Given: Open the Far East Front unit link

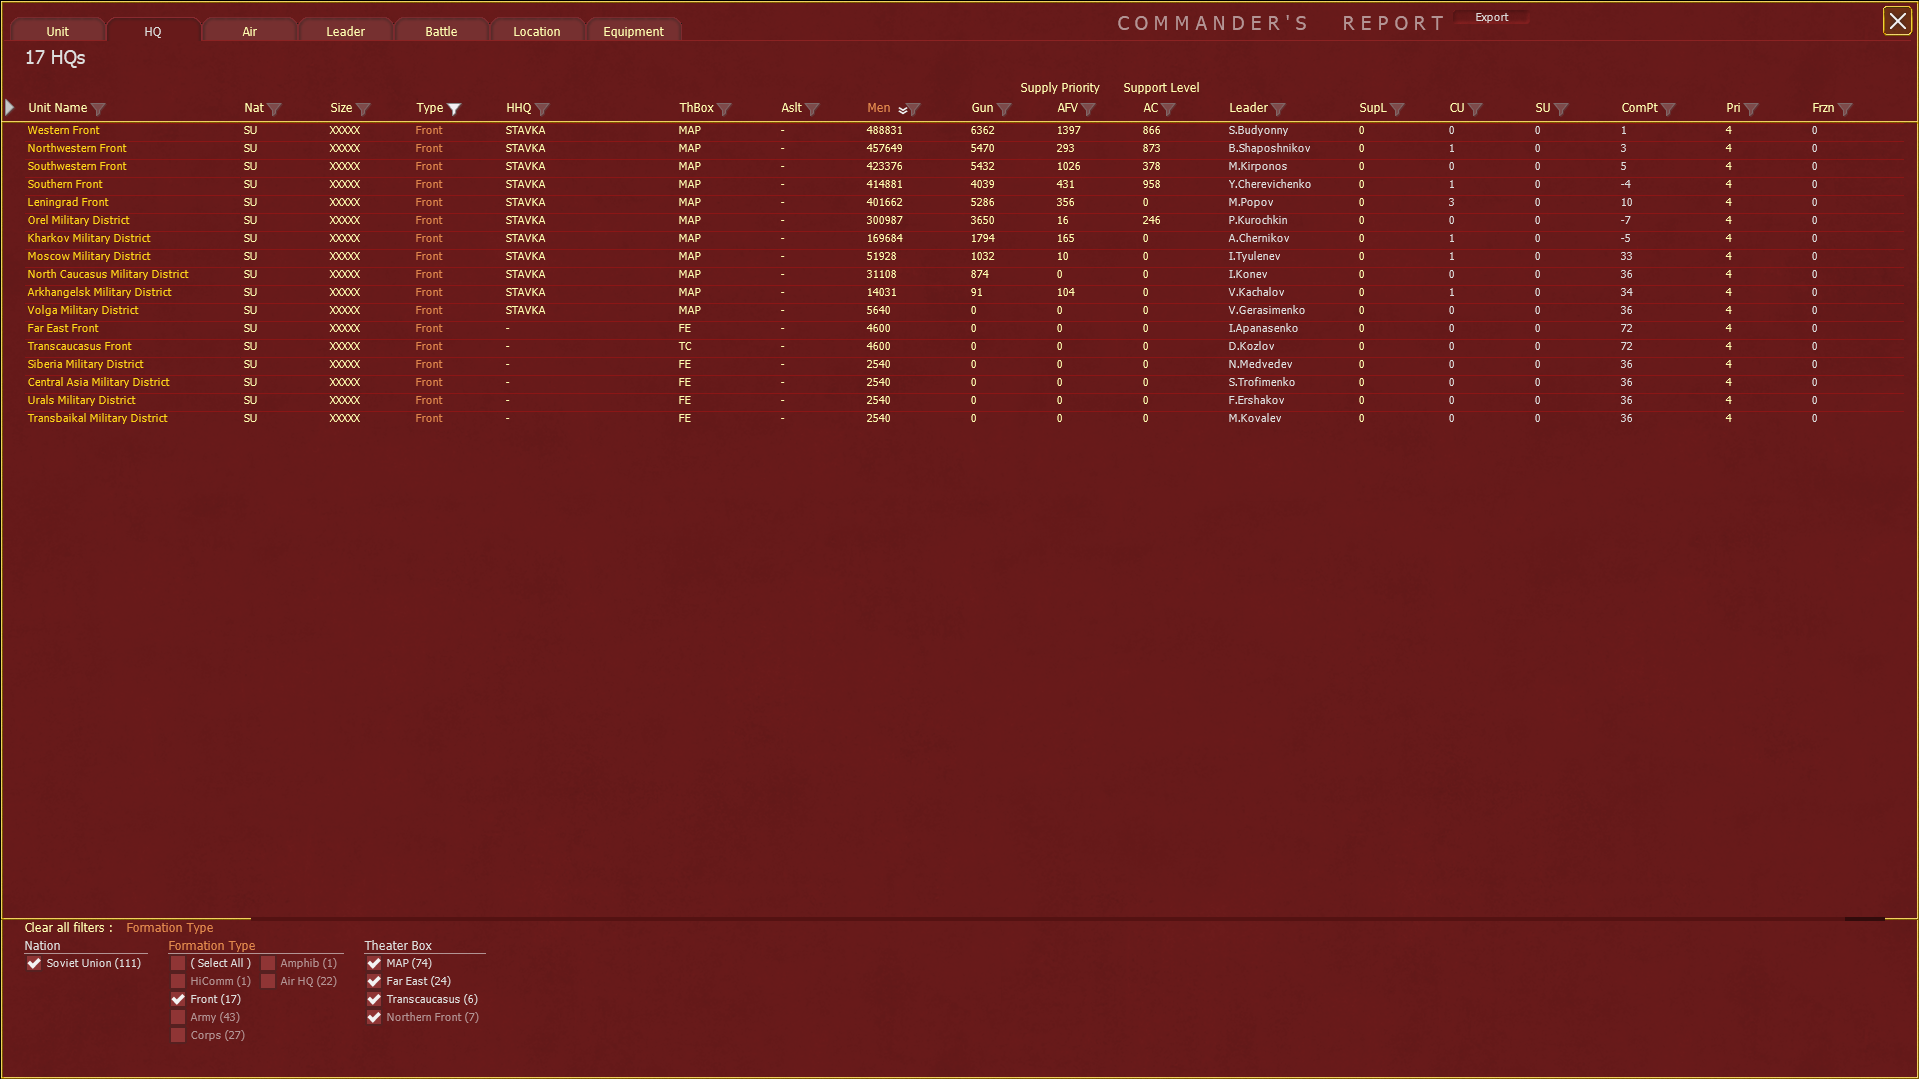Looking at the screenshot, I should tap(63, 328).
